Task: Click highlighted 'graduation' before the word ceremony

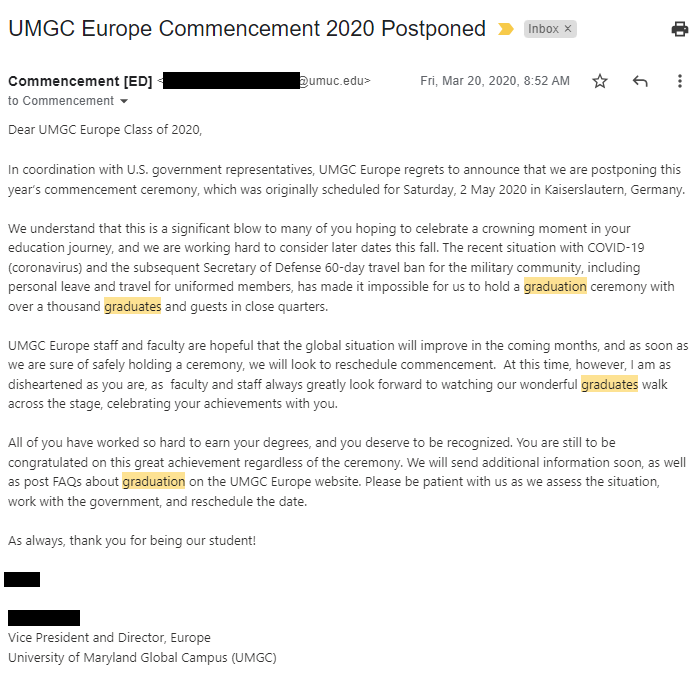Action: (x=555, y=287)
